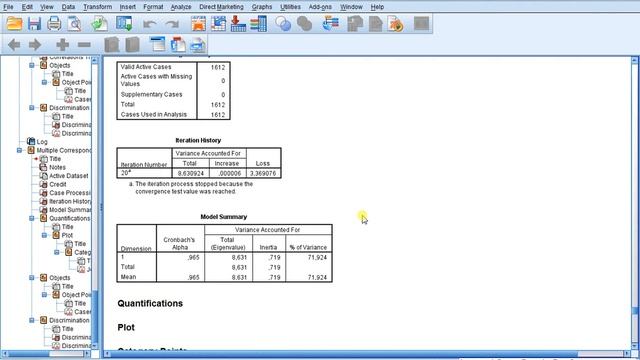Click the Collapse minus icon in outline toolbar
This screenshot has width=640, height=360.
84,44
